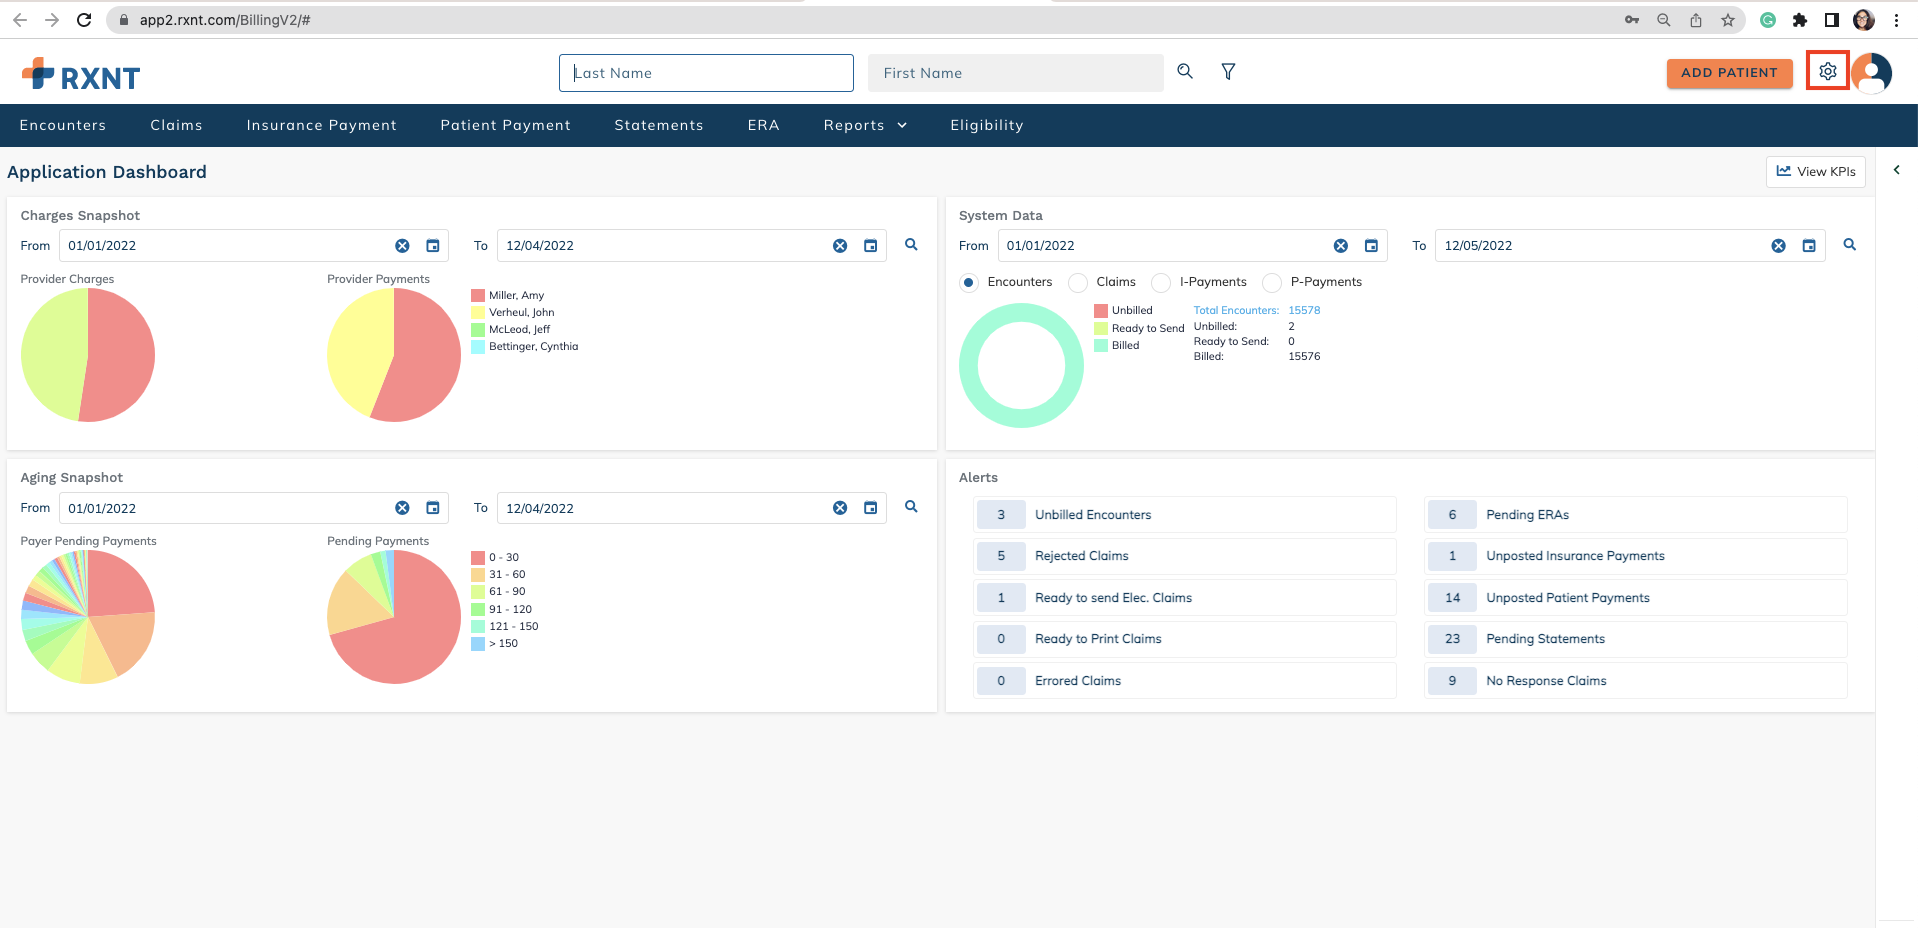Click the RXNT logo
The height and width of the screenshot is (928, 1918).
point(80,75)
